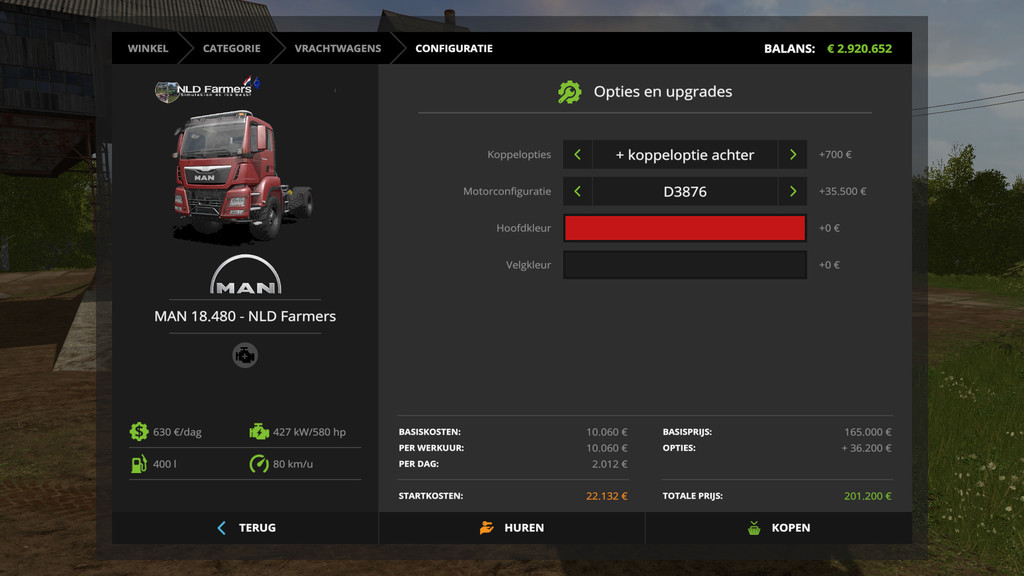Switch to next Motorconfiguratie engine

point(793,191)
